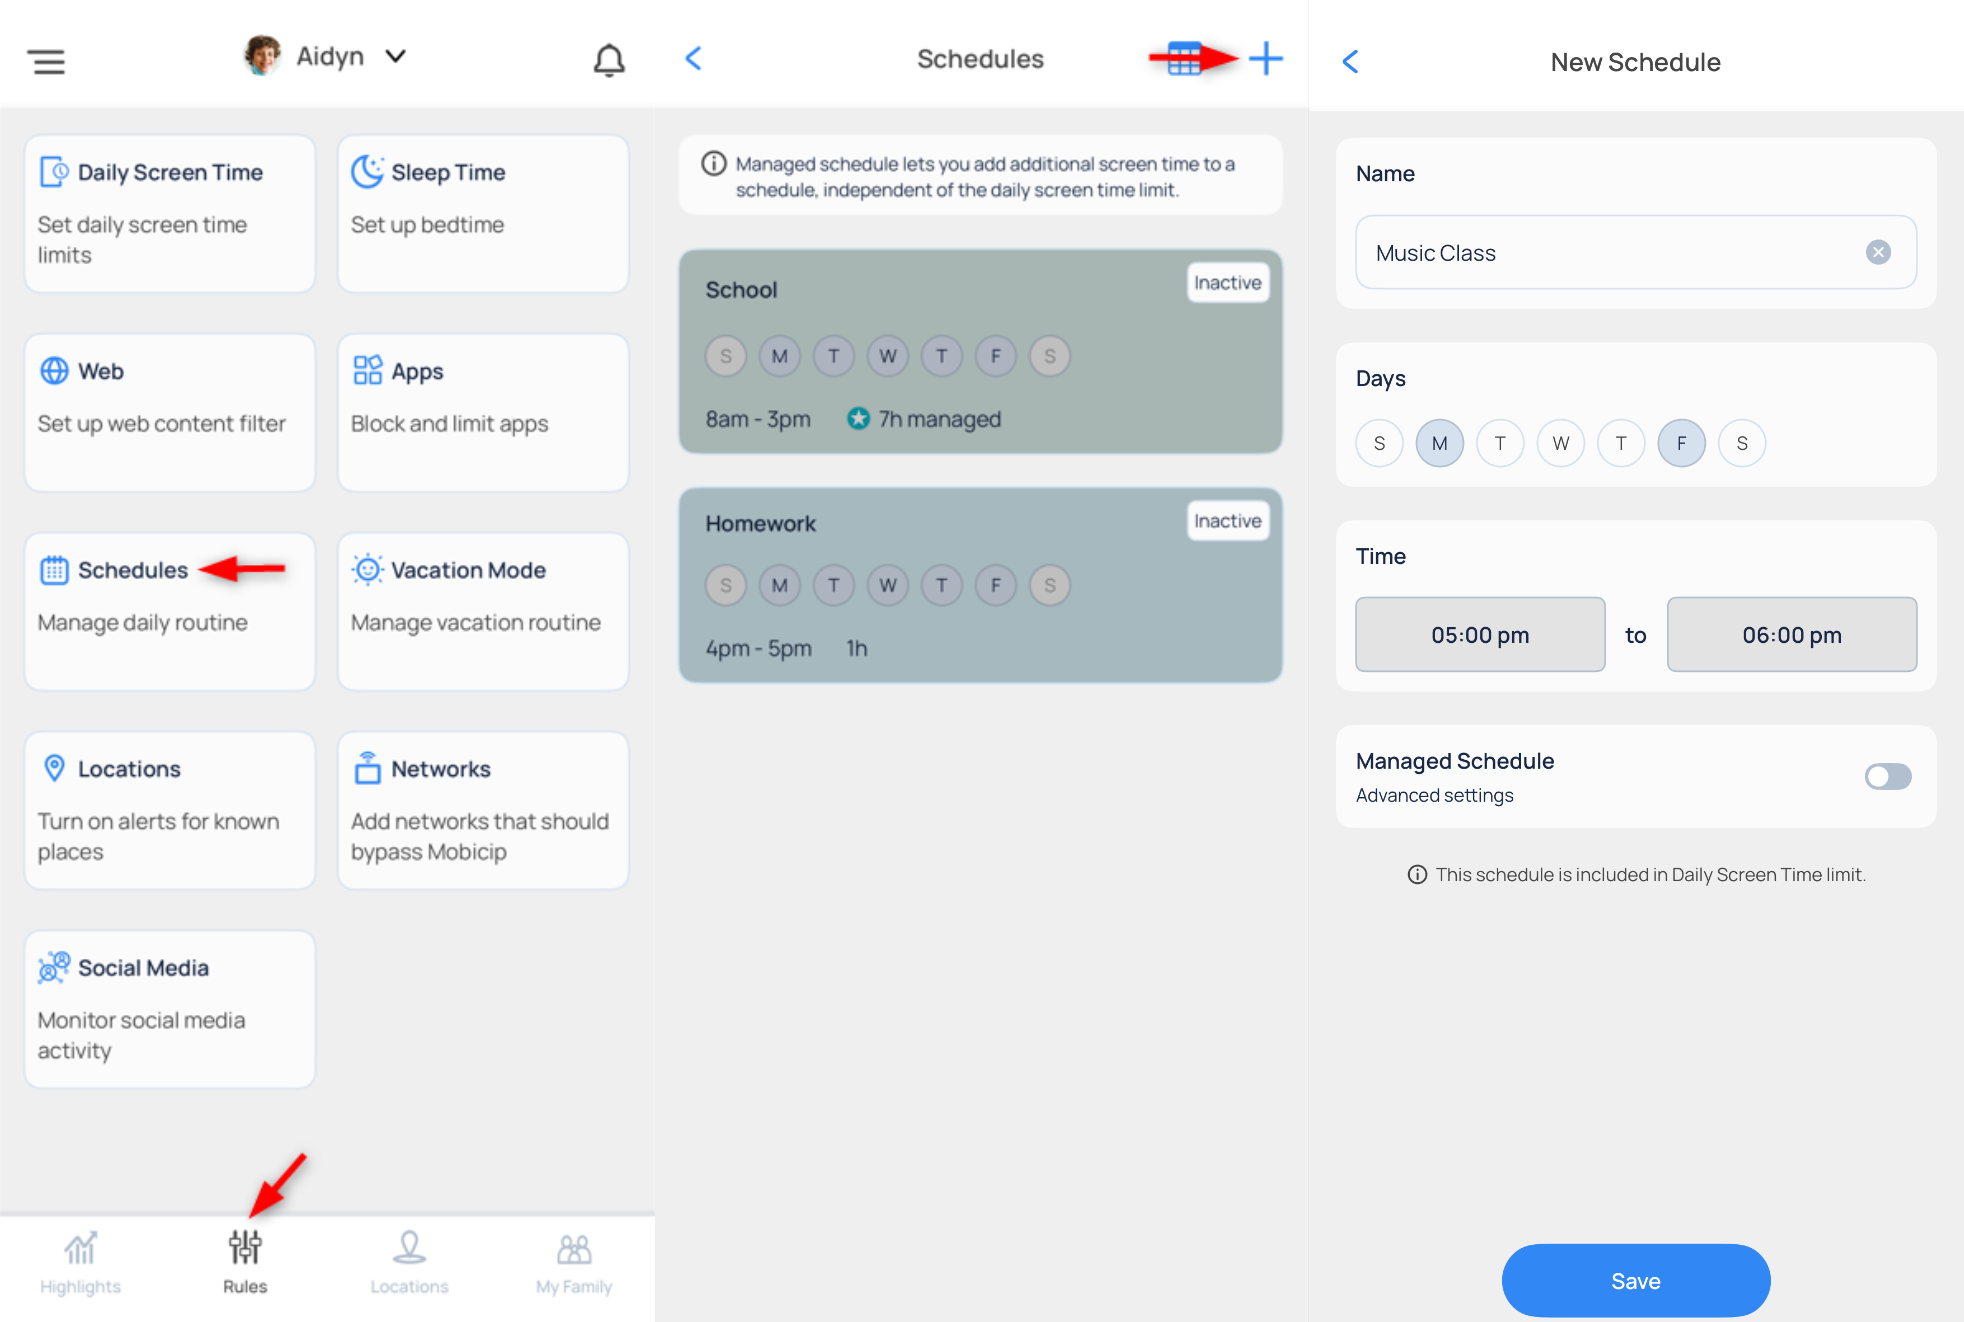Toggle Sunday in New Schedule days
Viewport: 1964px width, 1322px height.
(x=1379, y=443)
